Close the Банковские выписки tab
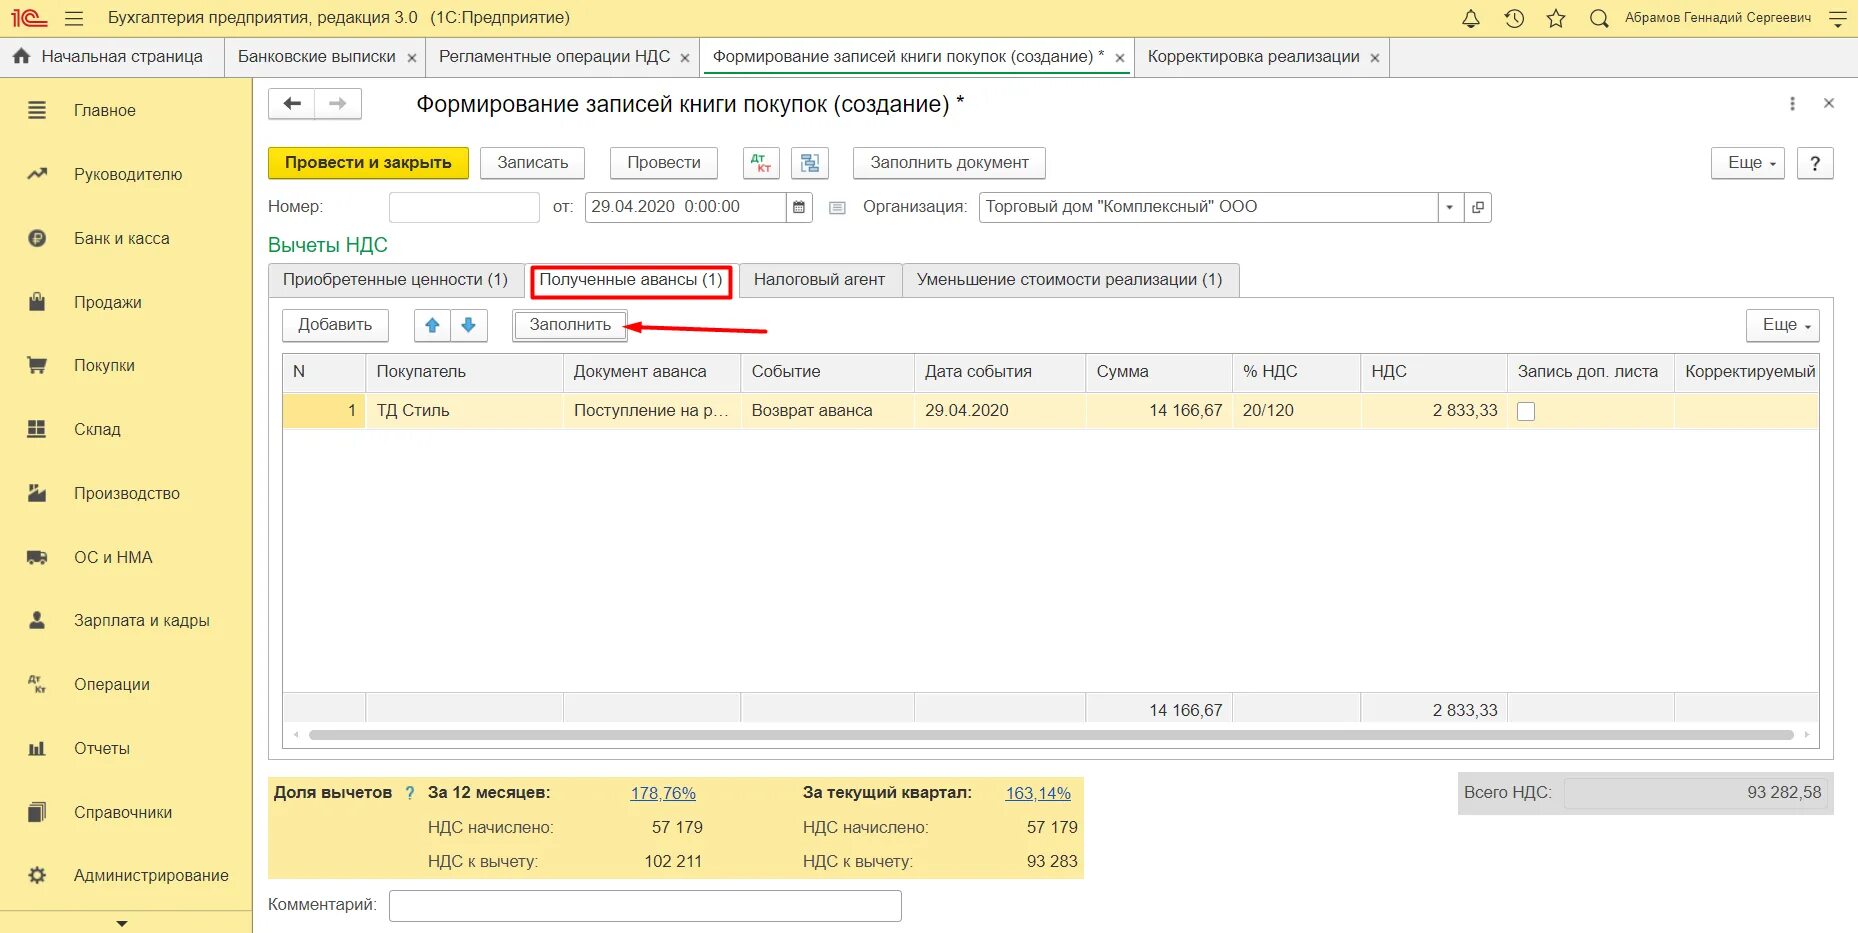This screenshot has width=1858, height=933. point(411,58)
